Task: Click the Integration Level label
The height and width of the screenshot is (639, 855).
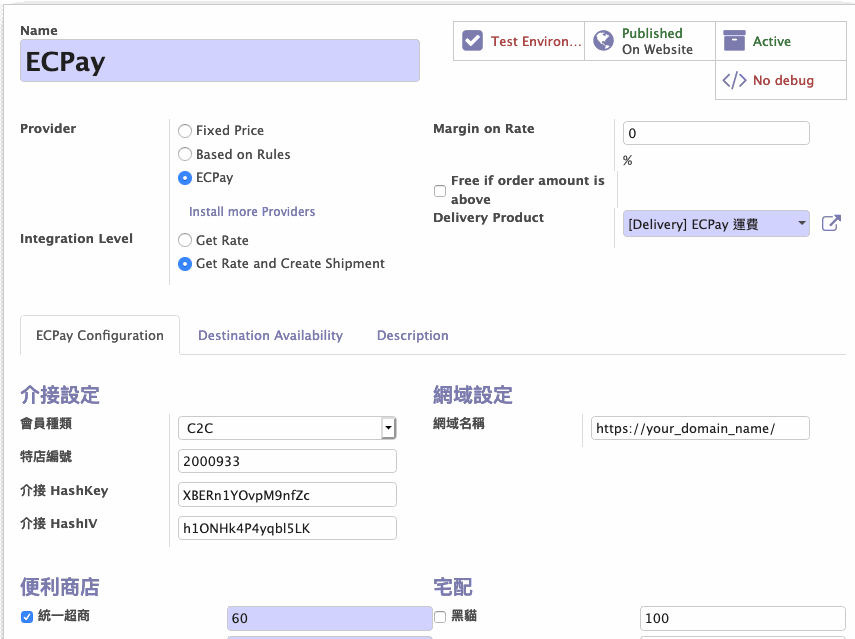Action: click(x=76, y=239)
